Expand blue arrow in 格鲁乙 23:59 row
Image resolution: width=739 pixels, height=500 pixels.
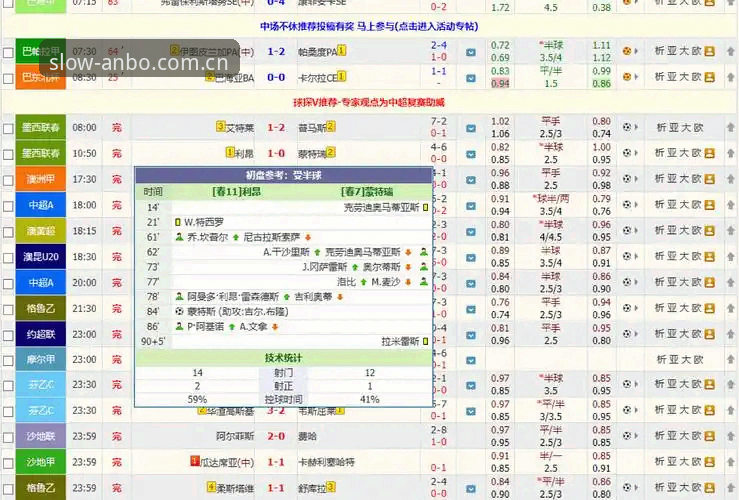coord(470,489)
